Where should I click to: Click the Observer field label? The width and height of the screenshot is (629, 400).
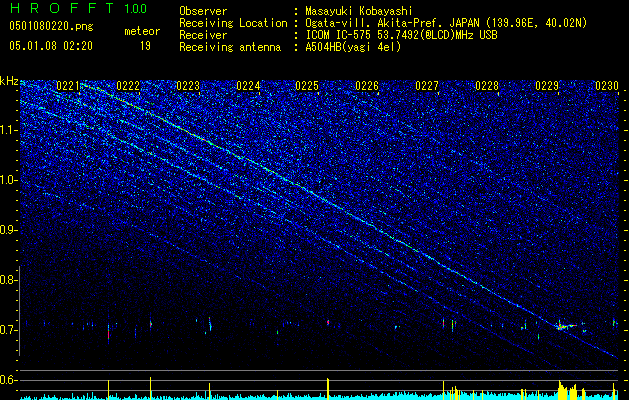click(x=203, y=11)
